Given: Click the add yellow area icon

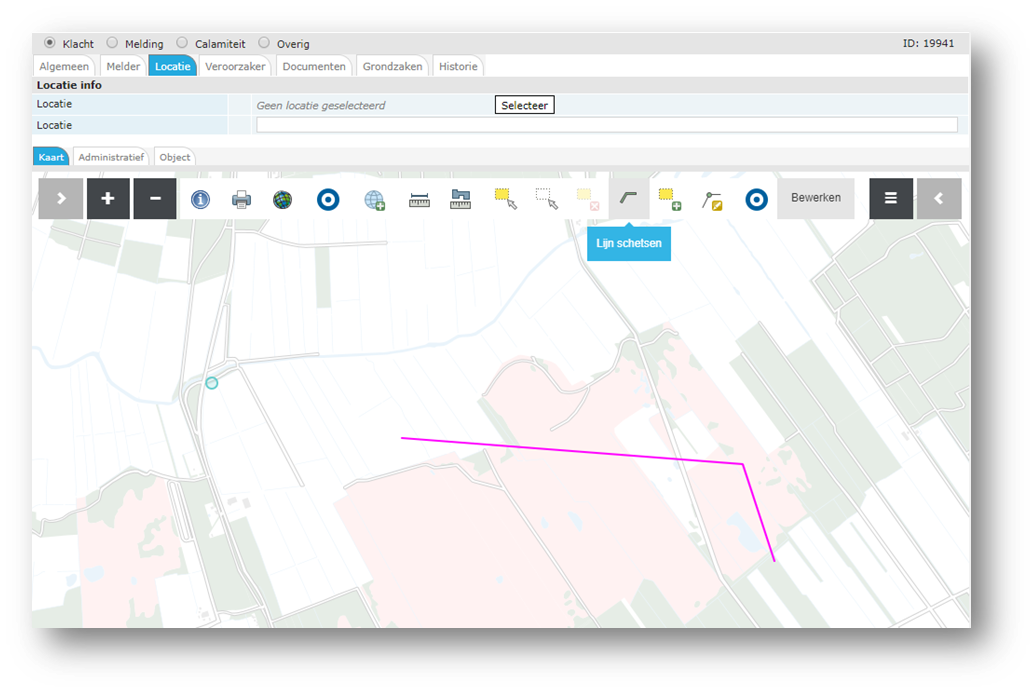Looking at the screenshot, I should point(669,199).
